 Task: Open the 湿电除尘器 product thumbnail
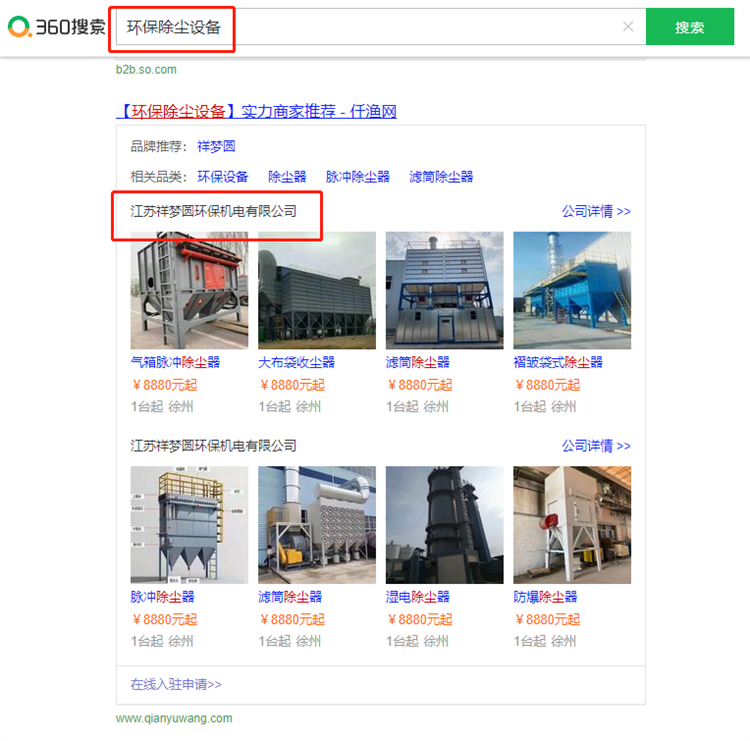tap(445, 525)
